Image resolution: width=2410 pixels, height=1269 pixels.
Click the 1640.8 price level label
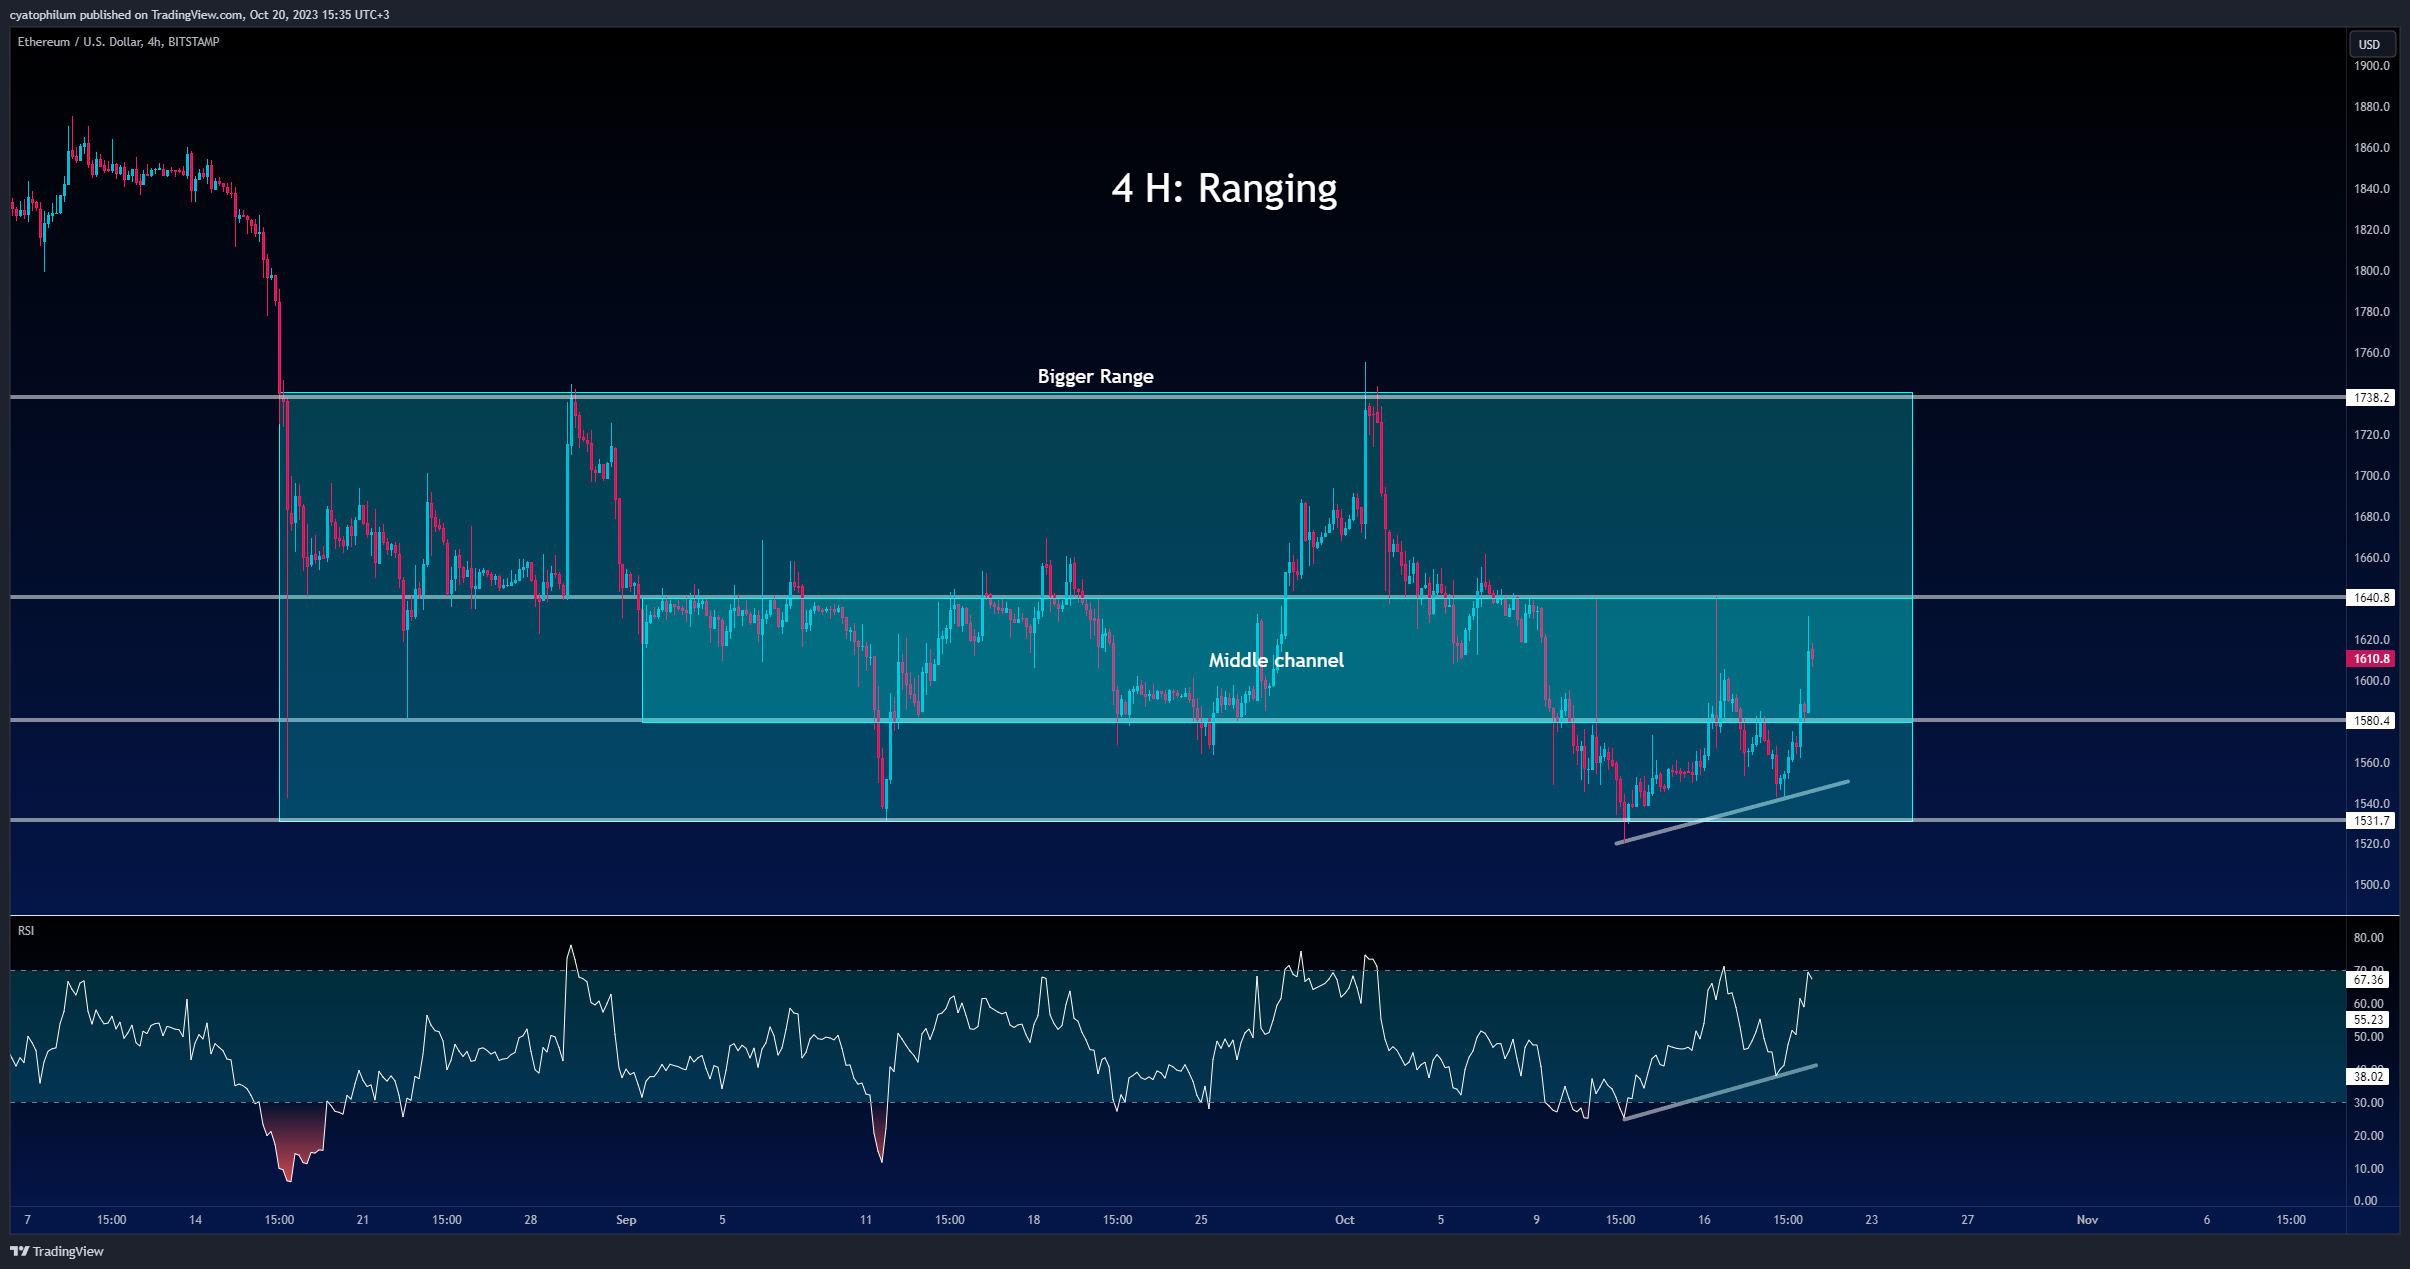click(x=2371, y=598)
